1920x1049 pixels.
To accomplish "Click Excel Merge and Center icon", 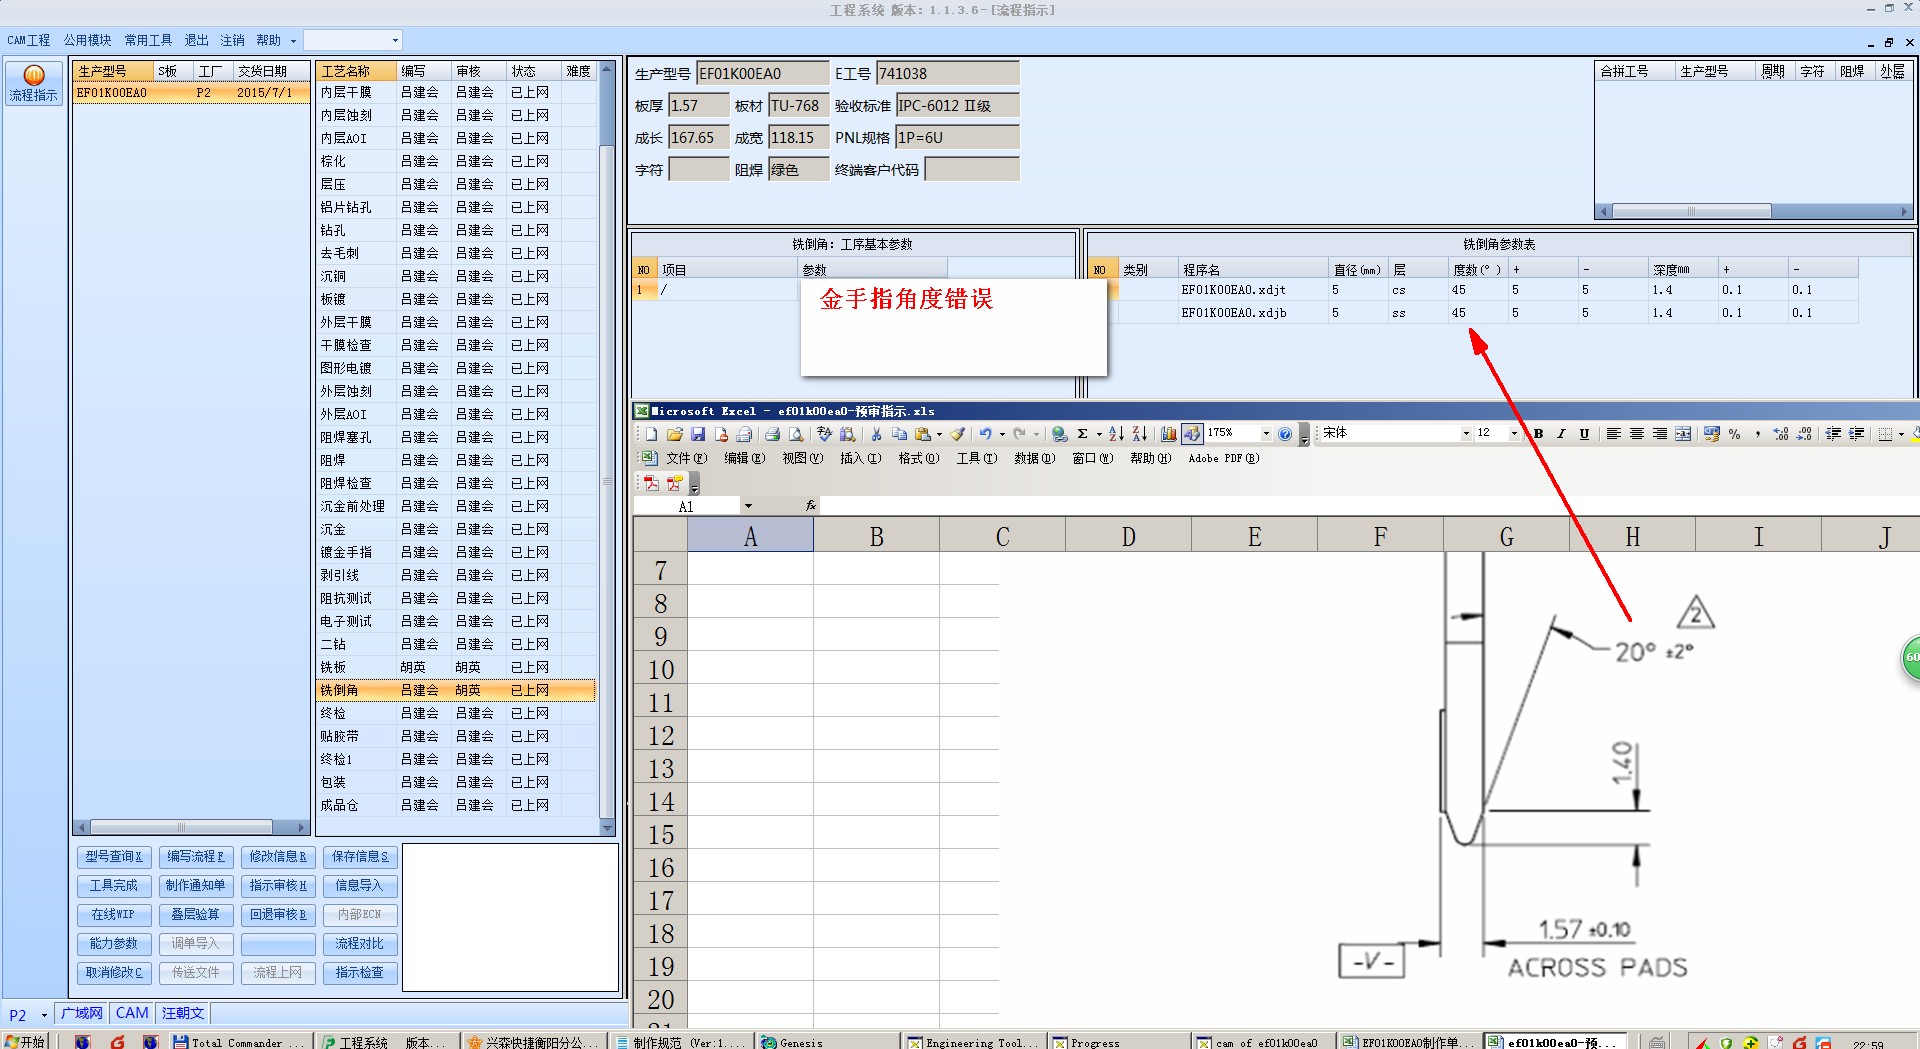I will [x=1683, y=434].
